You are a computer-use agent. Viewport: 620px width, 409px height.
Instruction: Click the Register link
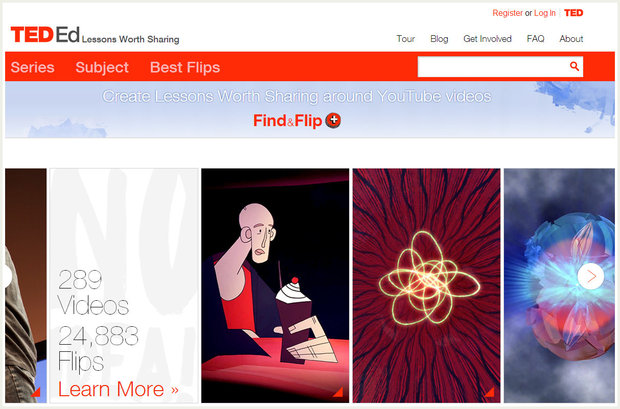[507, 13]
